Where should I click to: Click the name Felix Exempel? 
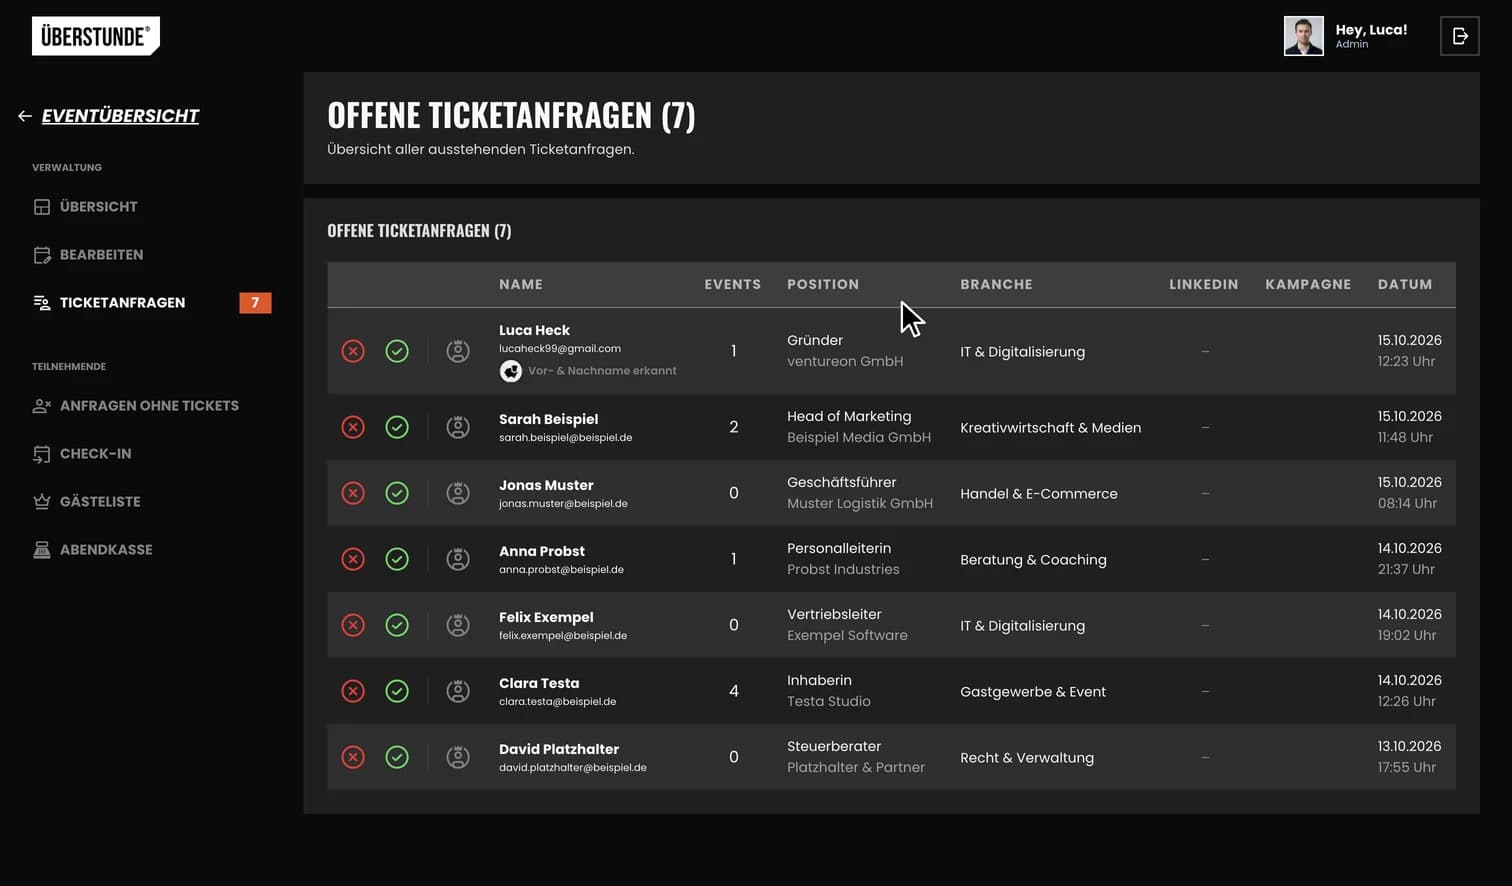click(546, 617)
